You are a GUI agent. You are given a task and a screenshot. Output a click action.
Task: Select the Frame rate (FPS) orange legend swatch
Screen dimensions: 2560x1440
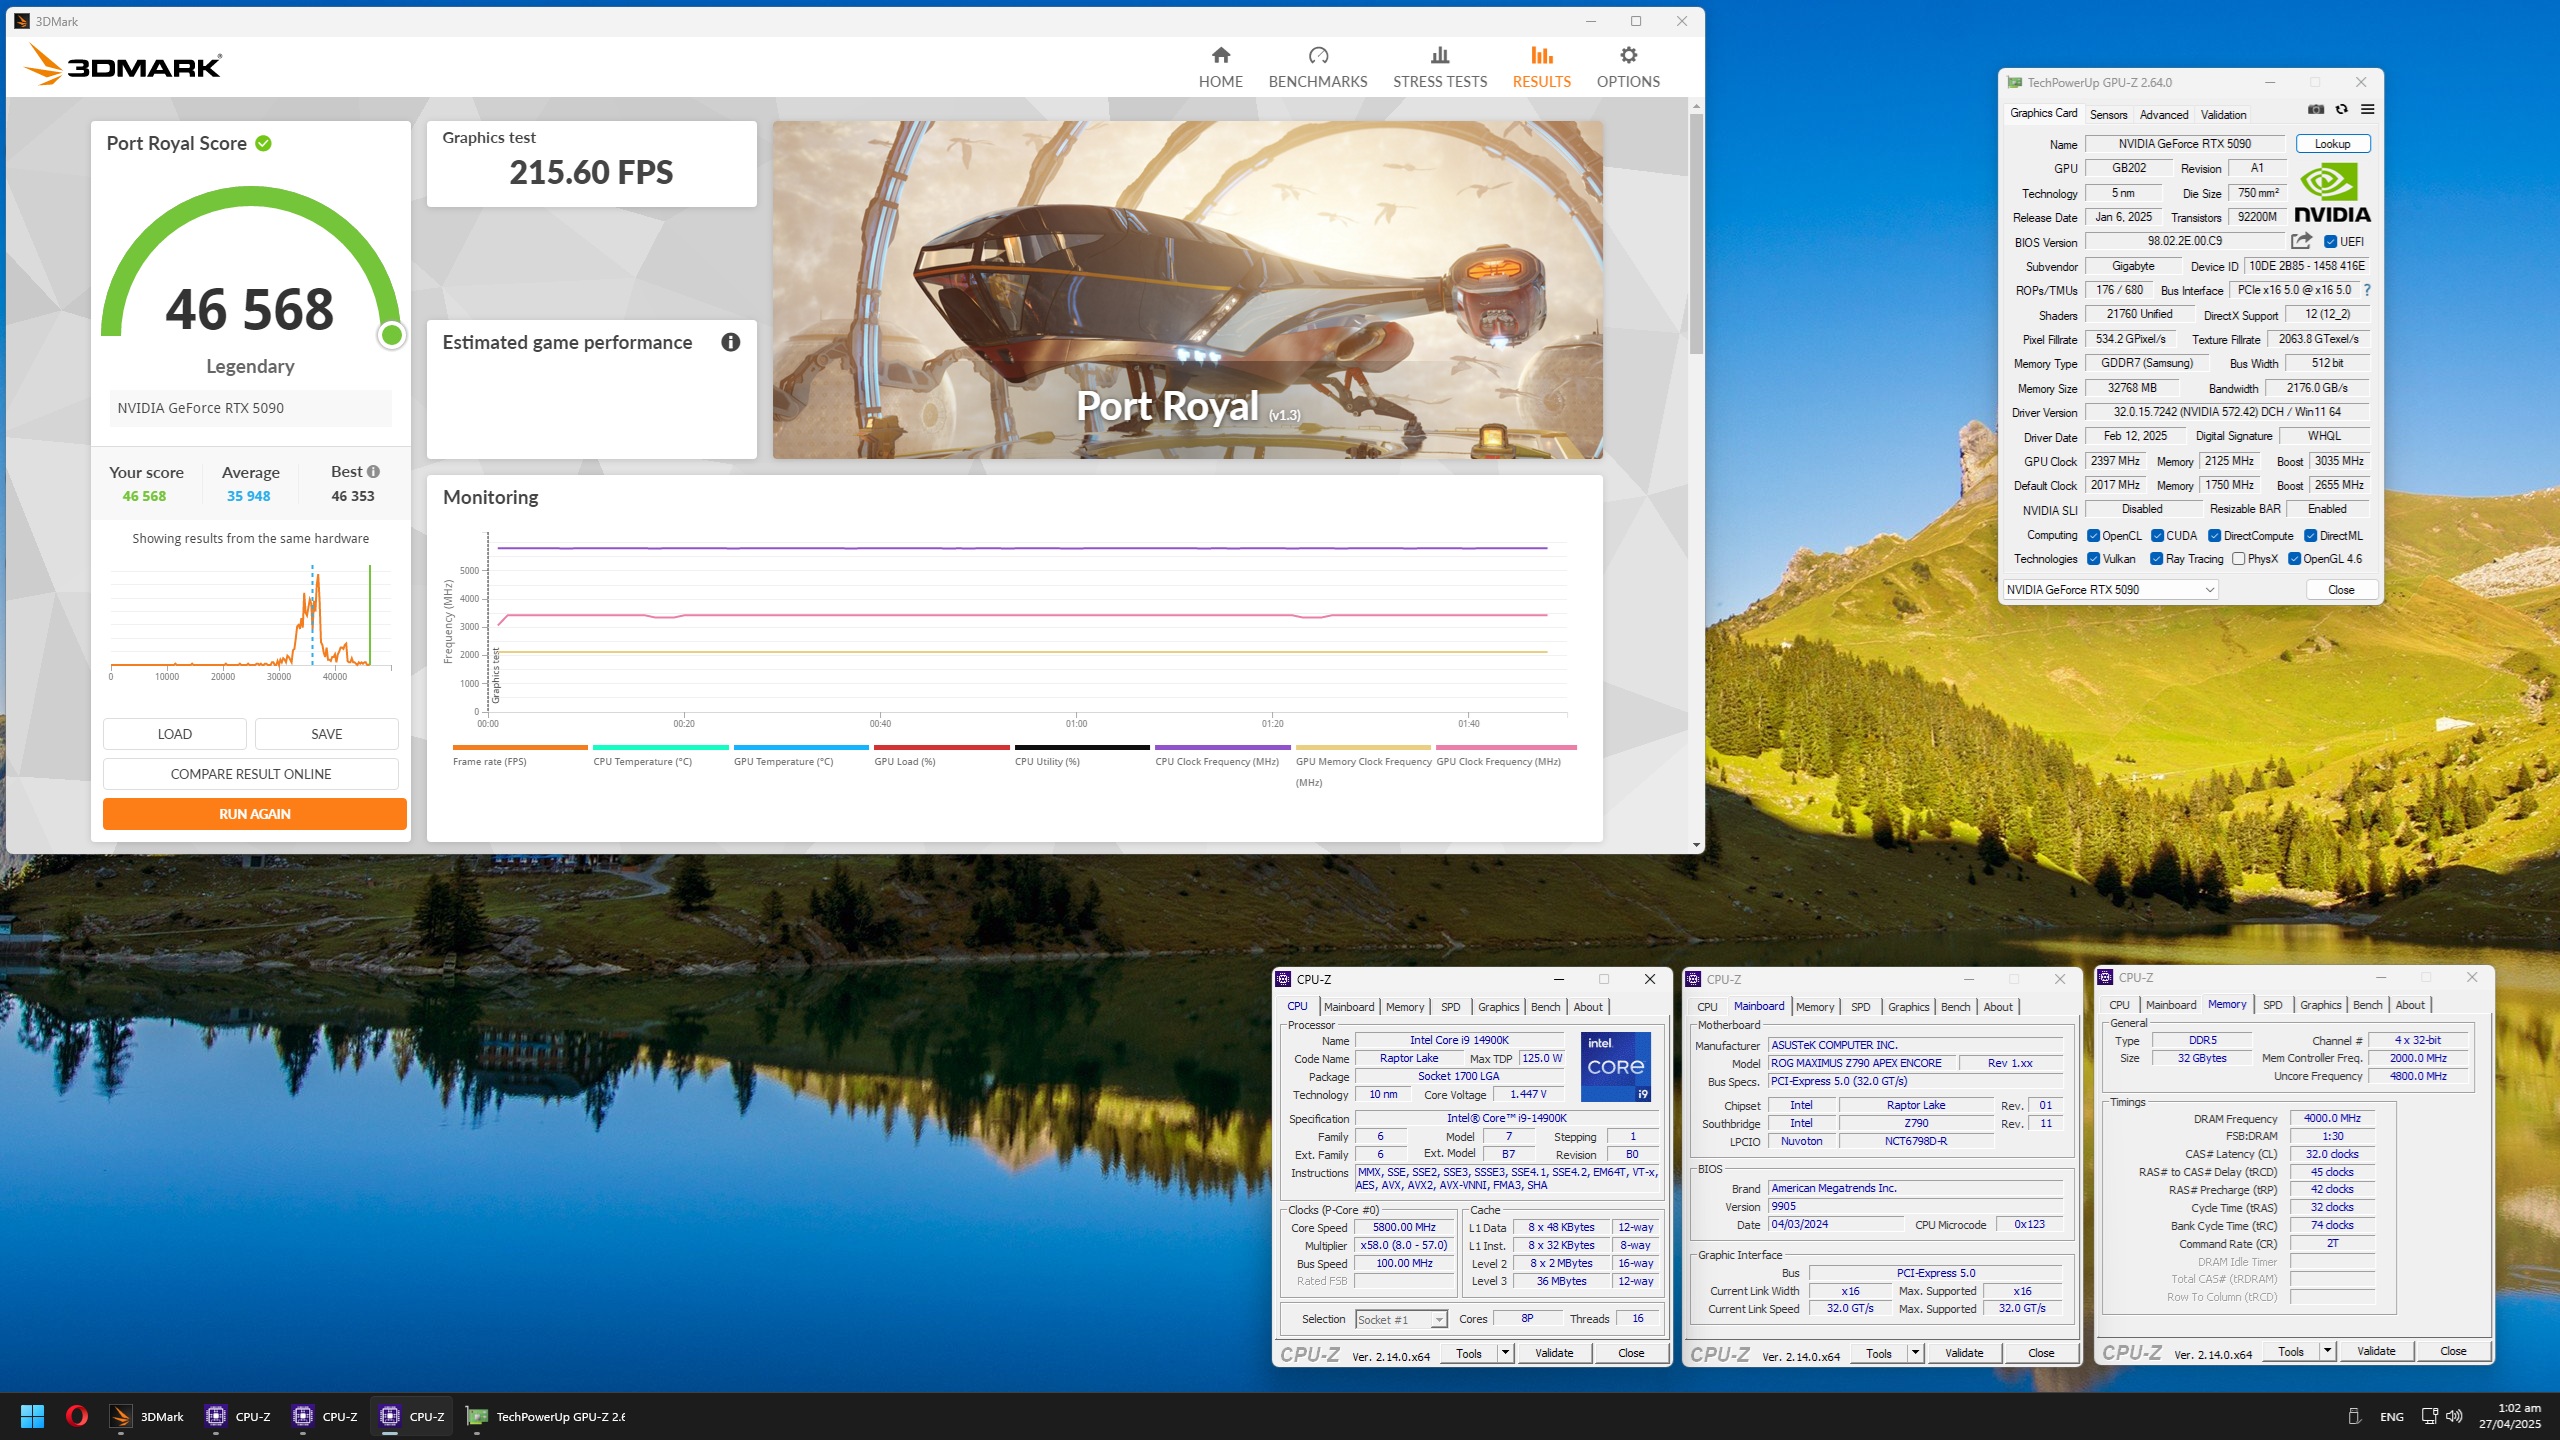tap(520, 747)
